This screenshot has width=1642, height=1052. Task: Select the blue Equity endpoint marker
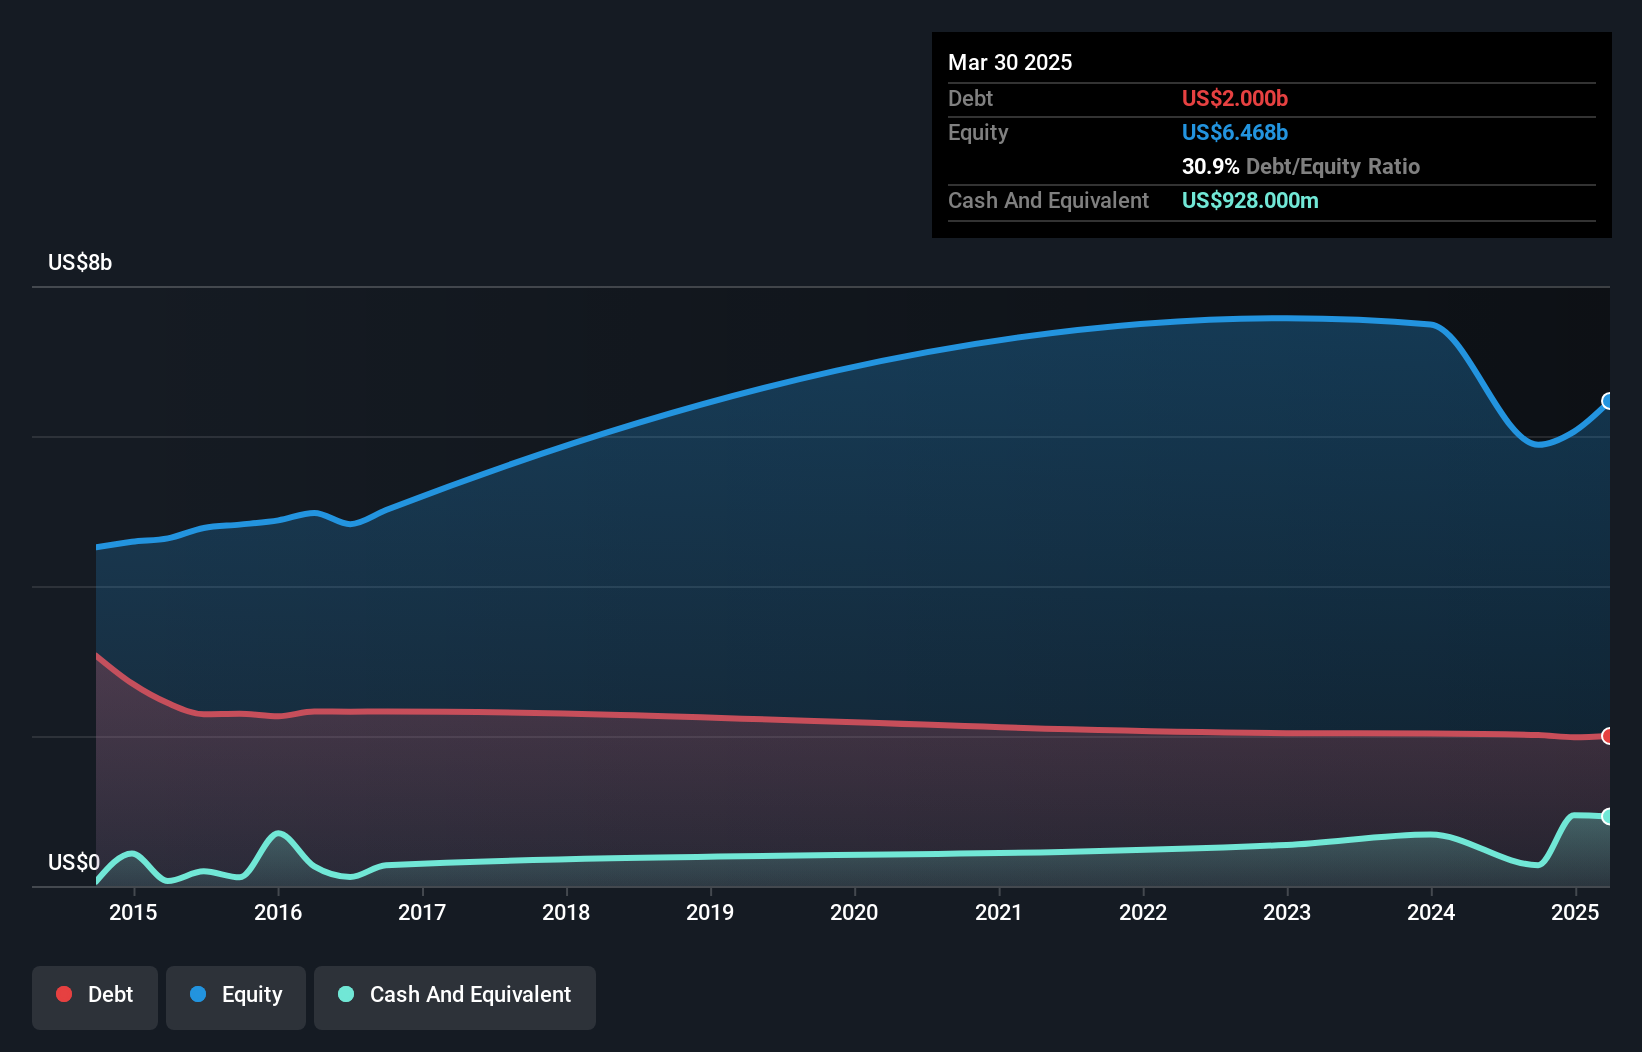(1608, 401)
